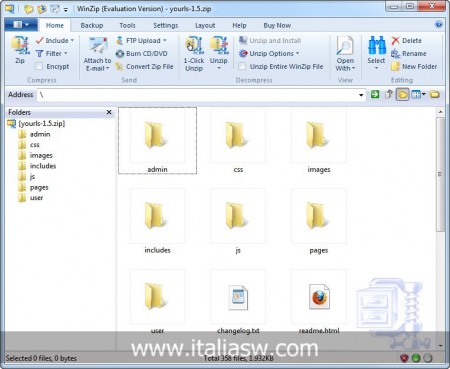Viewport: 450px width, 369px height.
Task: Click the vertical scrollbar thumb
Action: pos(440,174)
